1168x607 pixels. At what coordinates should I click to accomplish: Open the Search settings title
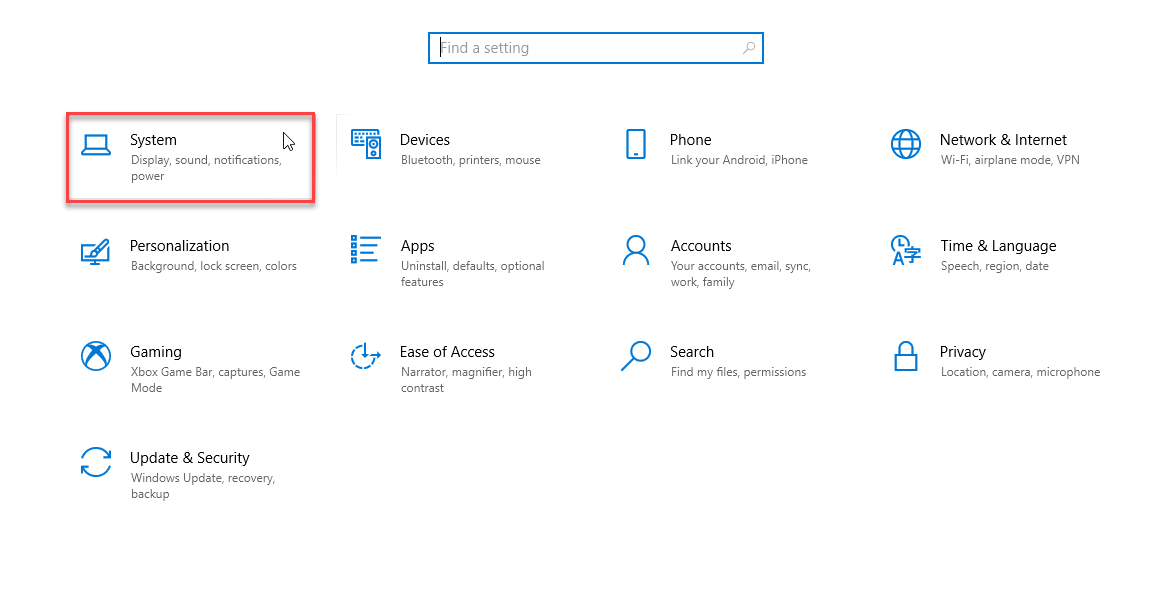(x=692, y=352)
